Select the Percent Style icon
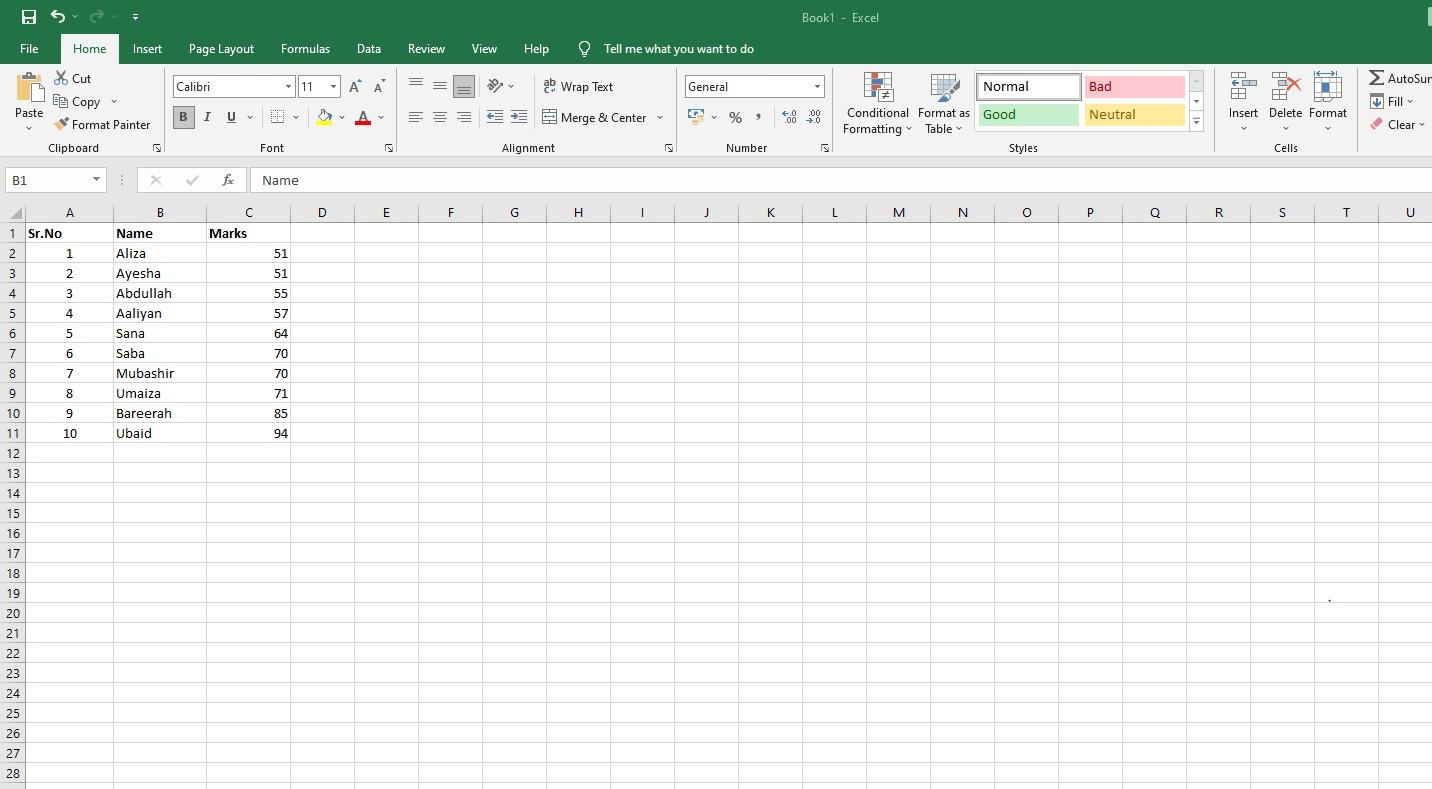This screenshot has width=1432, height=789. 736,117
